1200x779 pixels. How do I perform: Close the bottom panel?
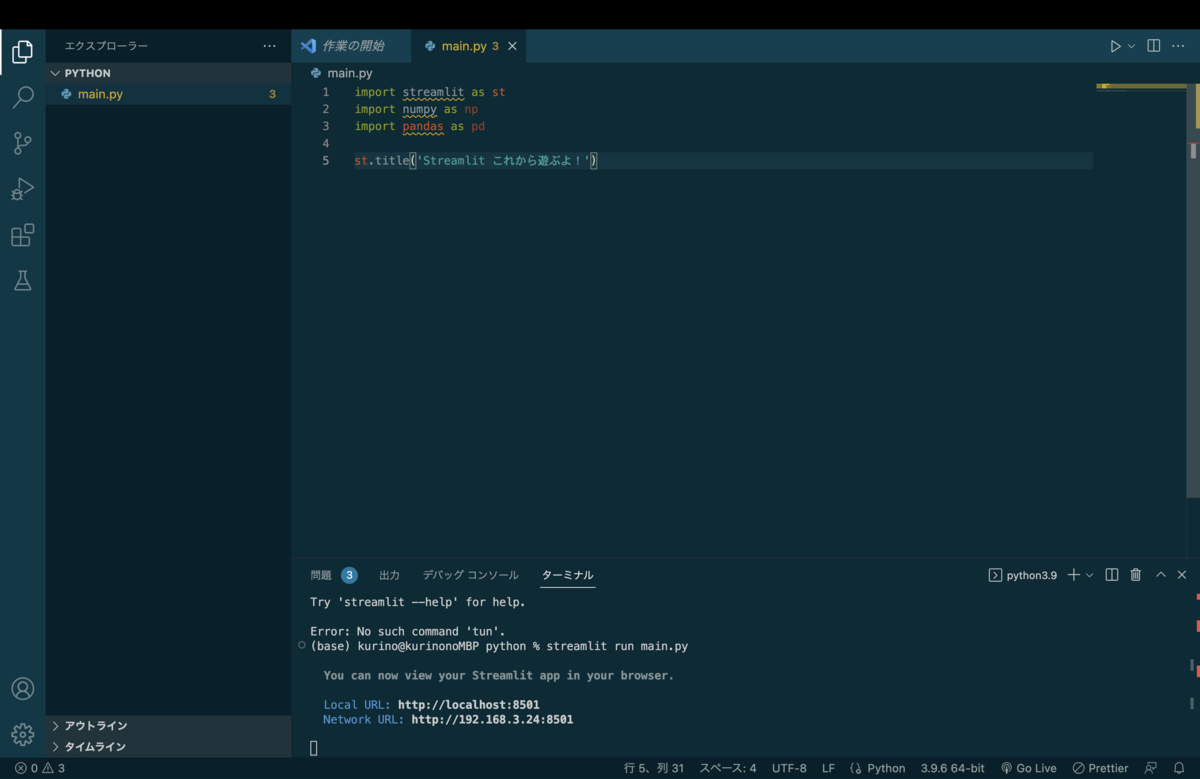(1182, 575)
